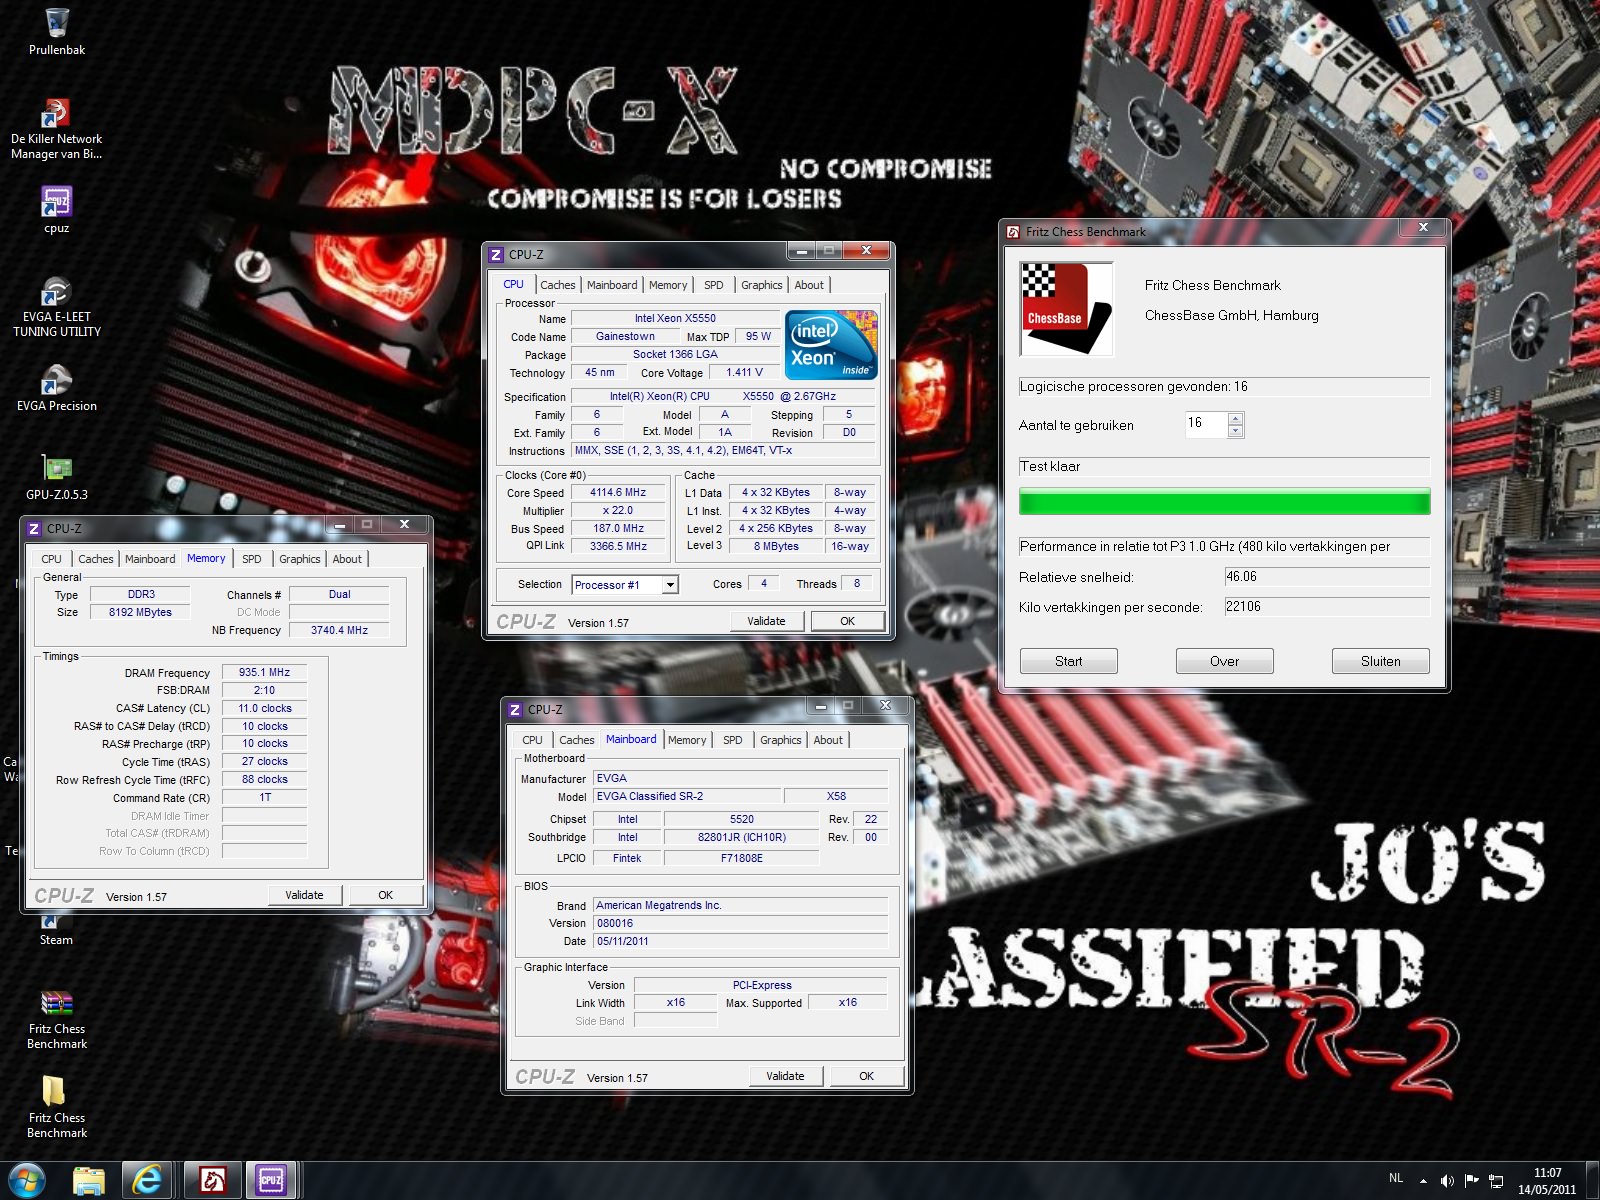Open Windows Explorer from taskbar
Image resolution: width=1600 pixels, height=1200 pixels.
[x=89, y=1181]
